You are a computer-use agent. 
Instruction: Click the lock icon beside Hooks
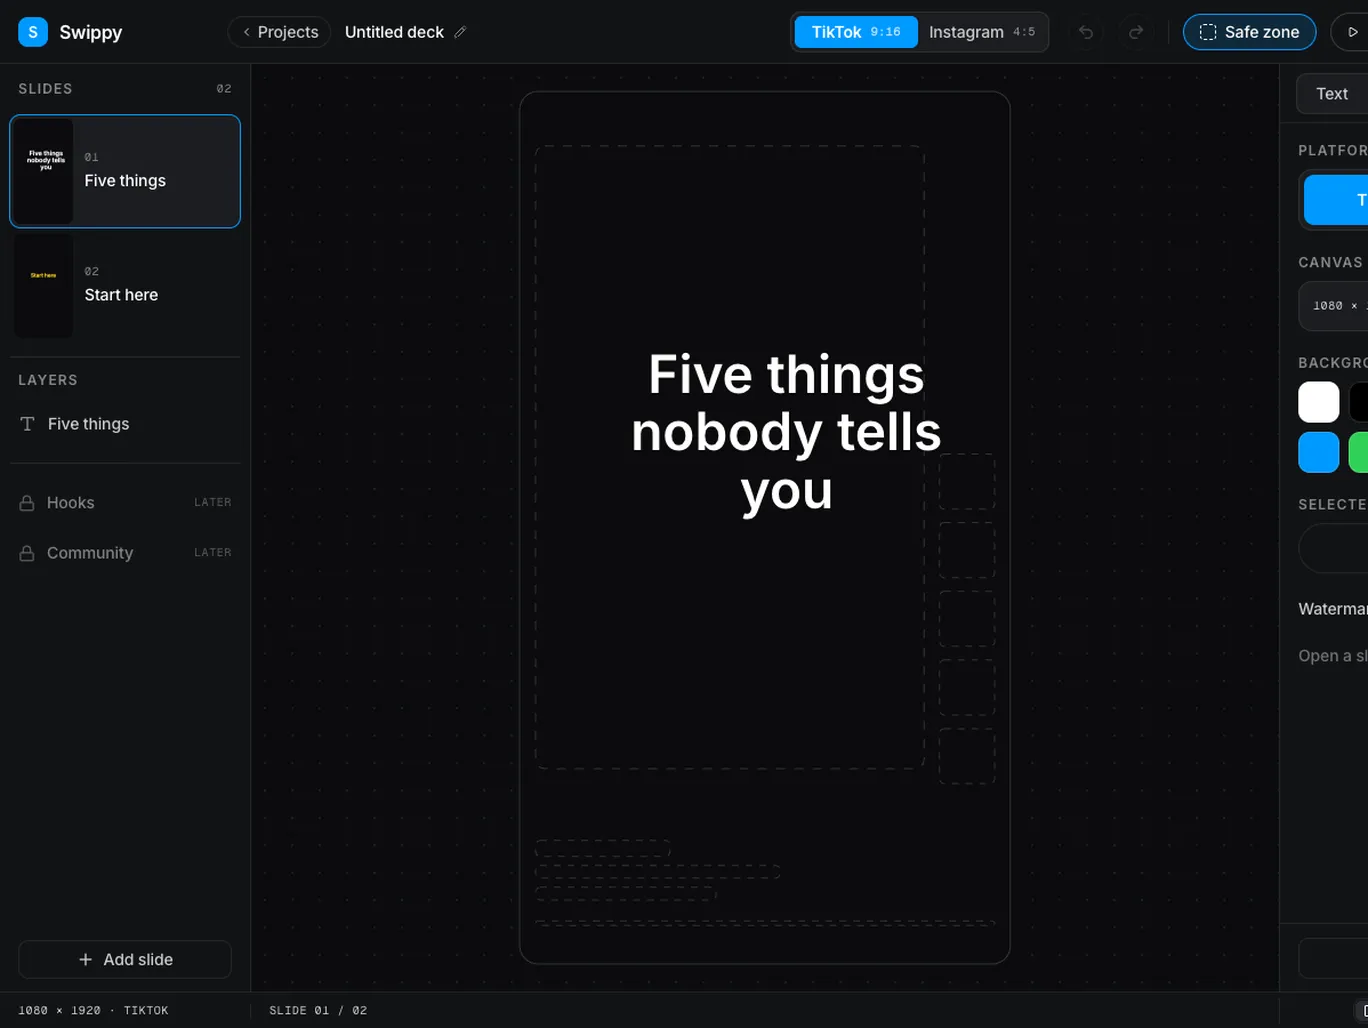(27, 503)
